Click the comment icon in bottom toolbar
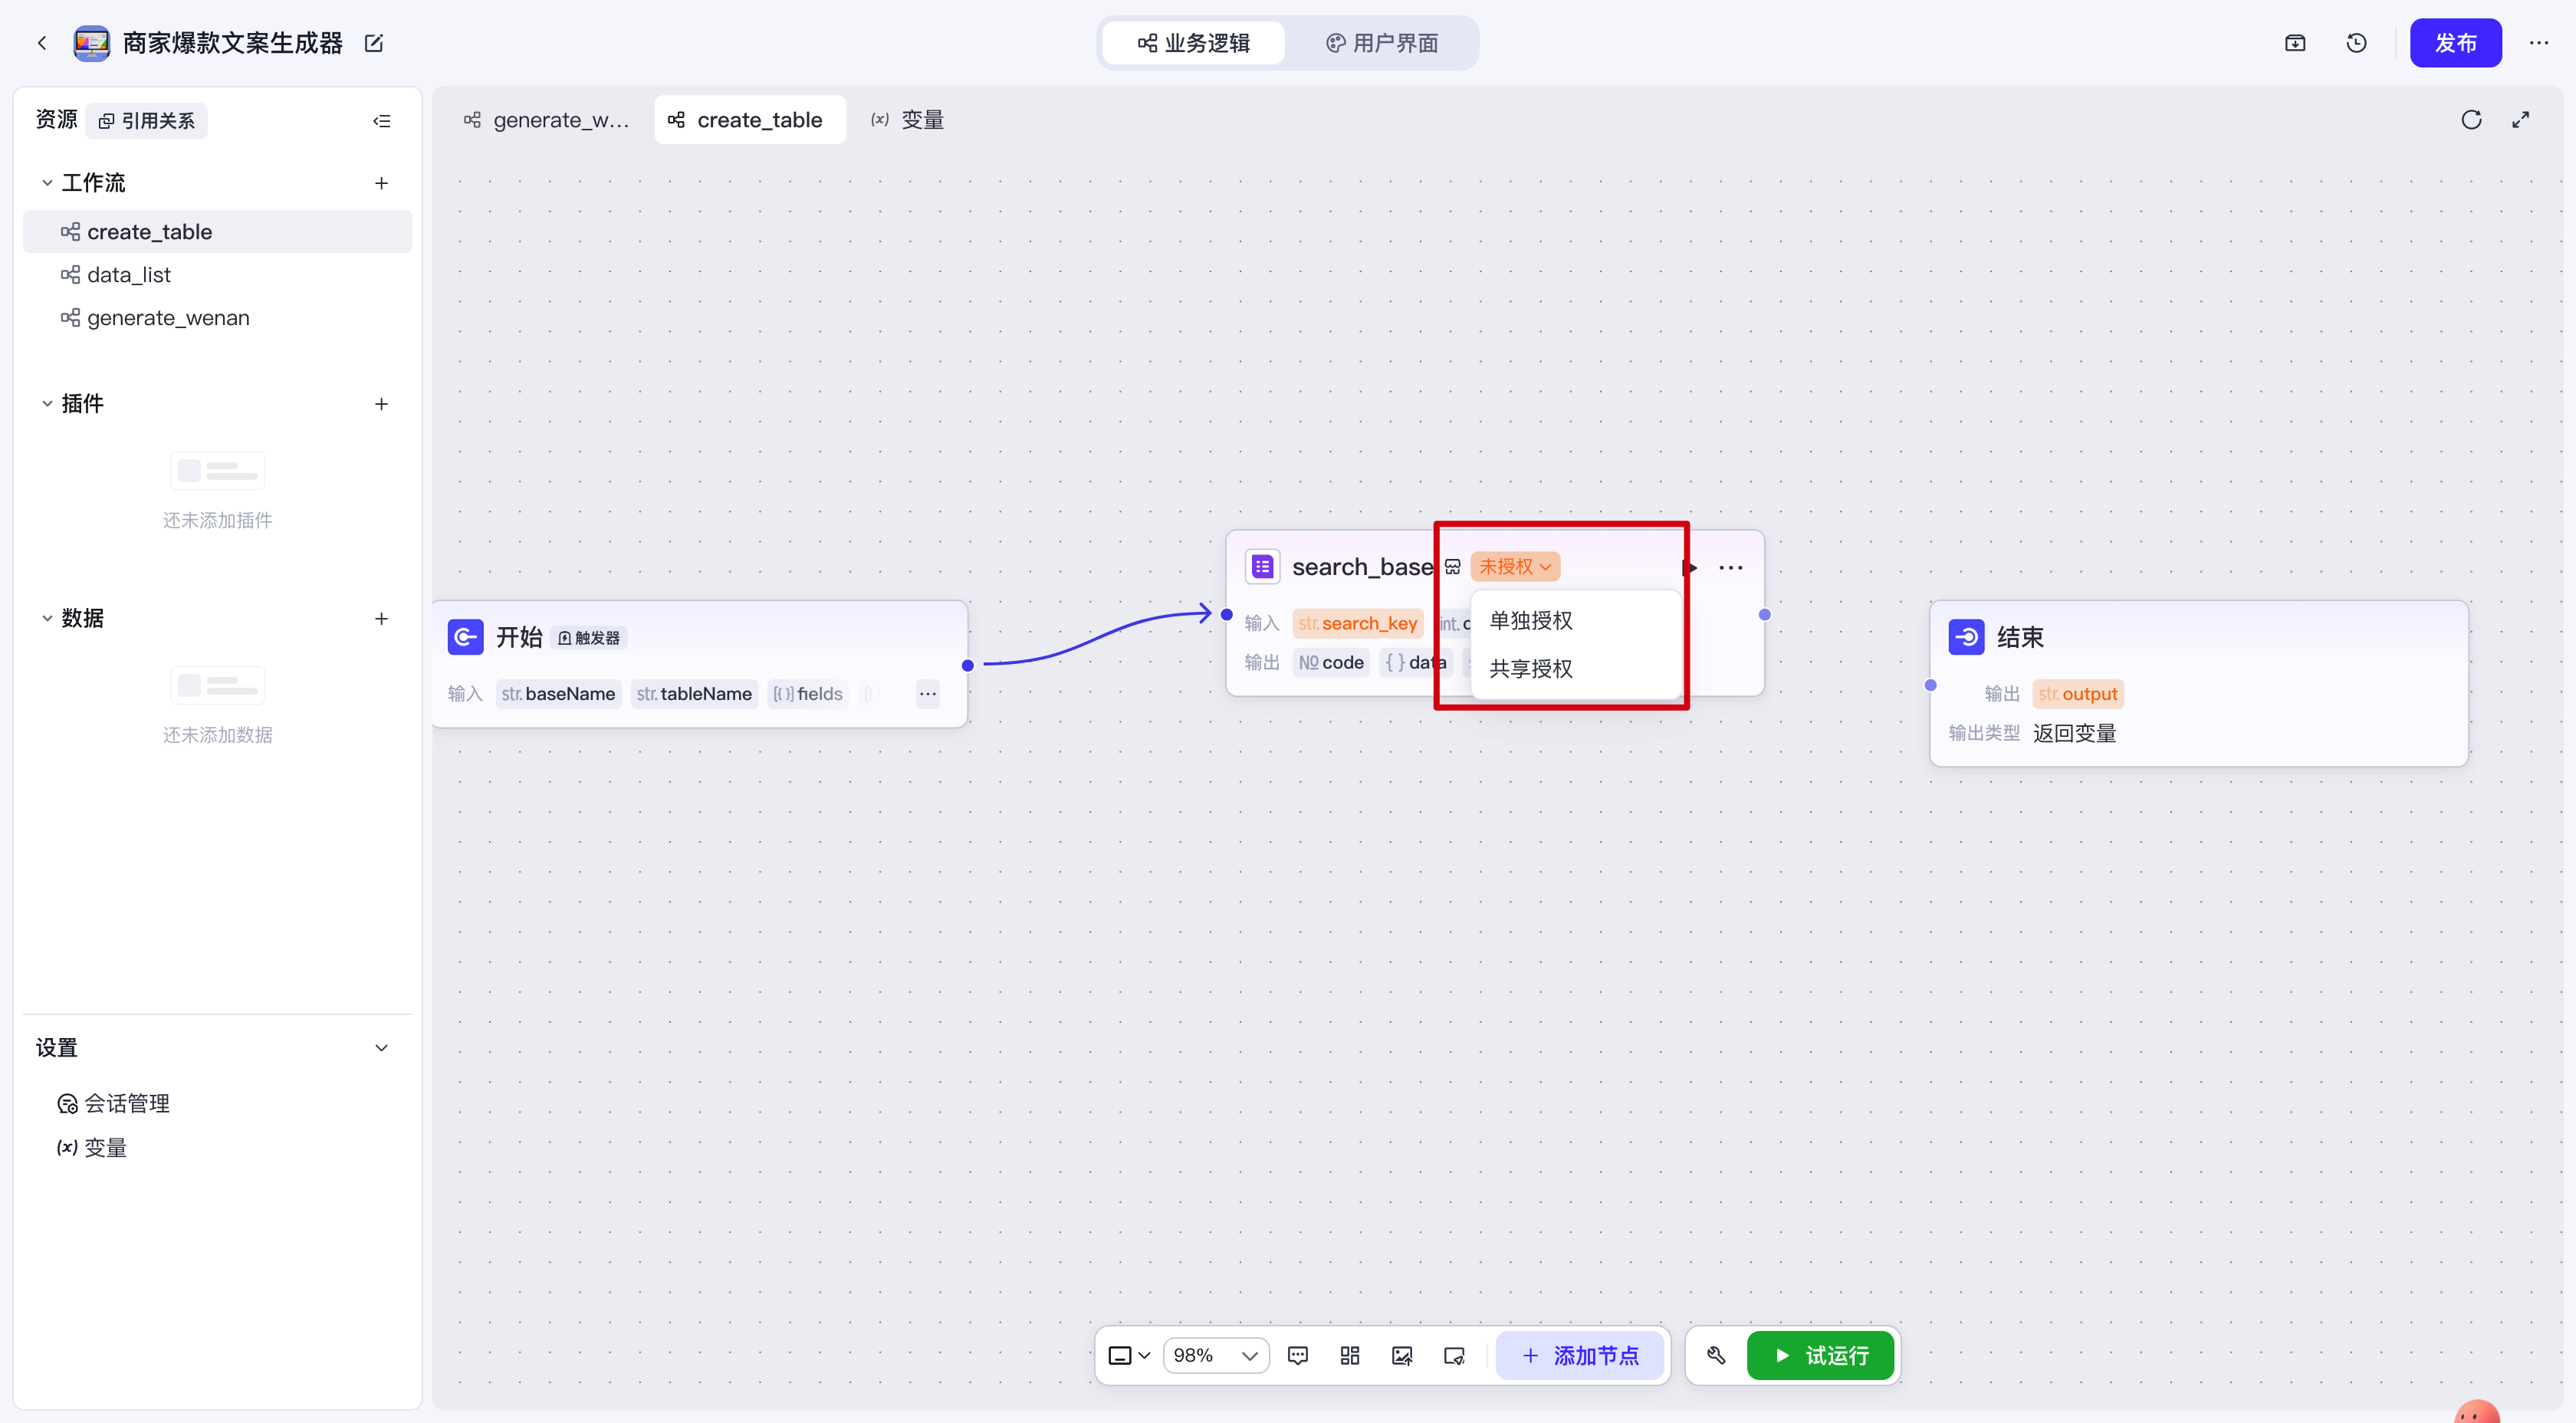This screenshot has width=2576, height=1423. coord(1298,1355)
